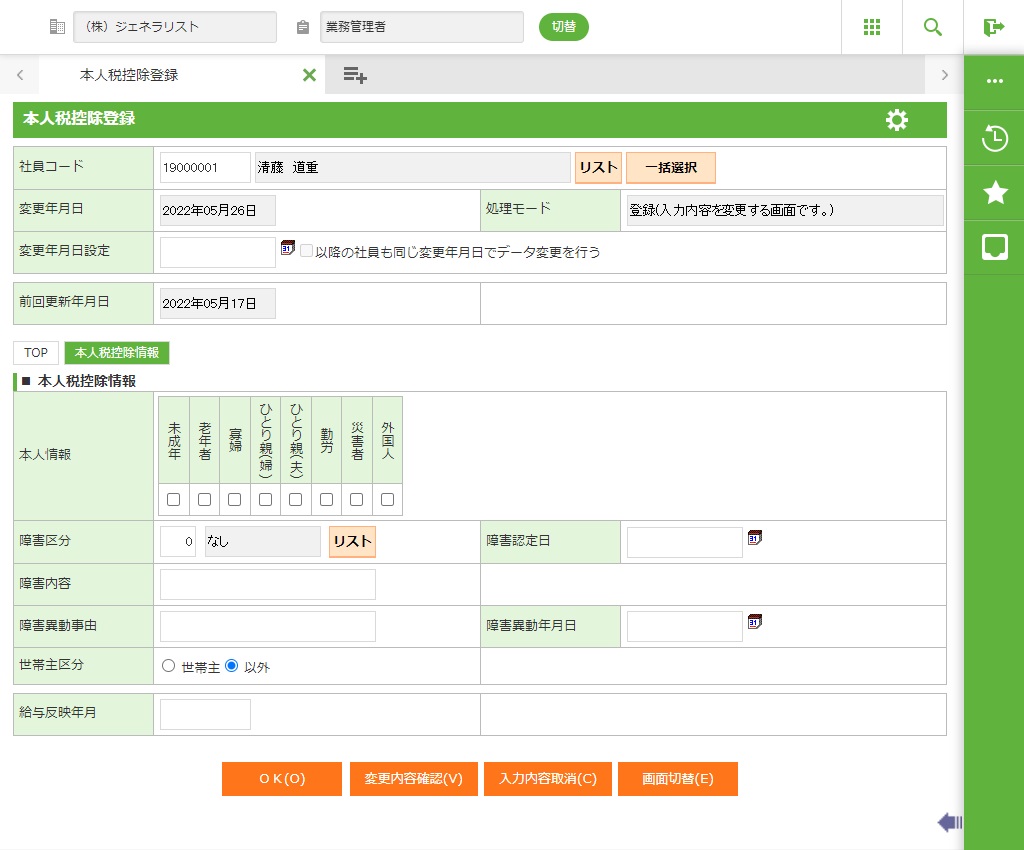The image size is (1024, 850).
Task: Click the logout exit icon
Action: 993,27
